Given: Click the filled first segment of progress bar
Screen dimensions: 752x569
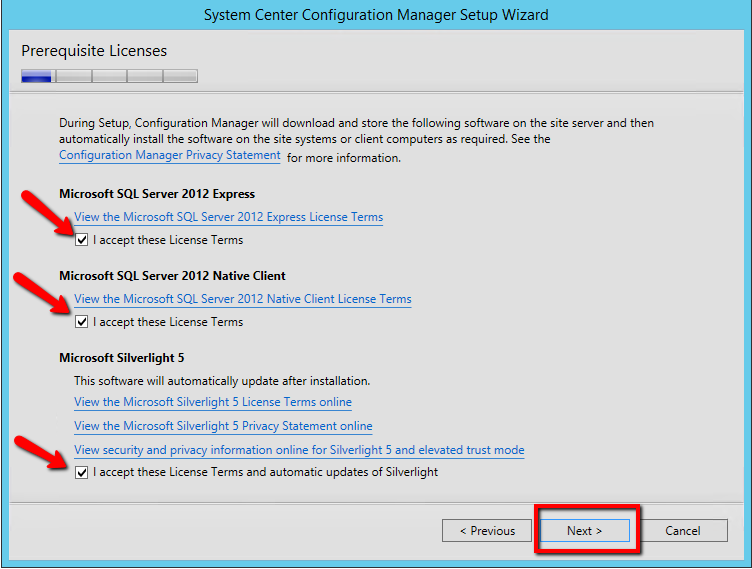Looking at the screenshot, I should click(x=37, y=76).
